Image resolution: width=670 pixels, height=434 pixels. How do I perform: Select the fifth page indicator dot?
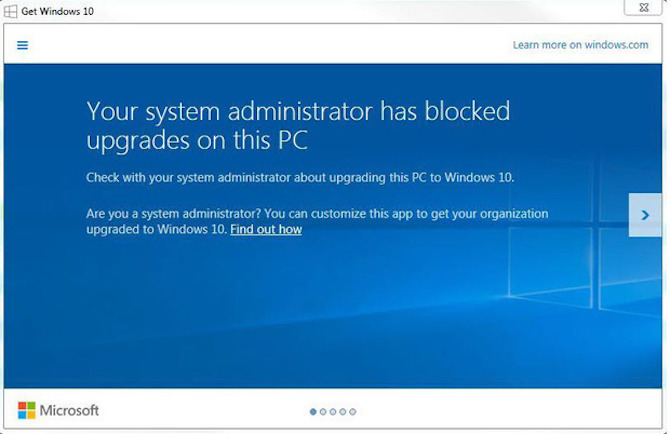pos(353,412)
